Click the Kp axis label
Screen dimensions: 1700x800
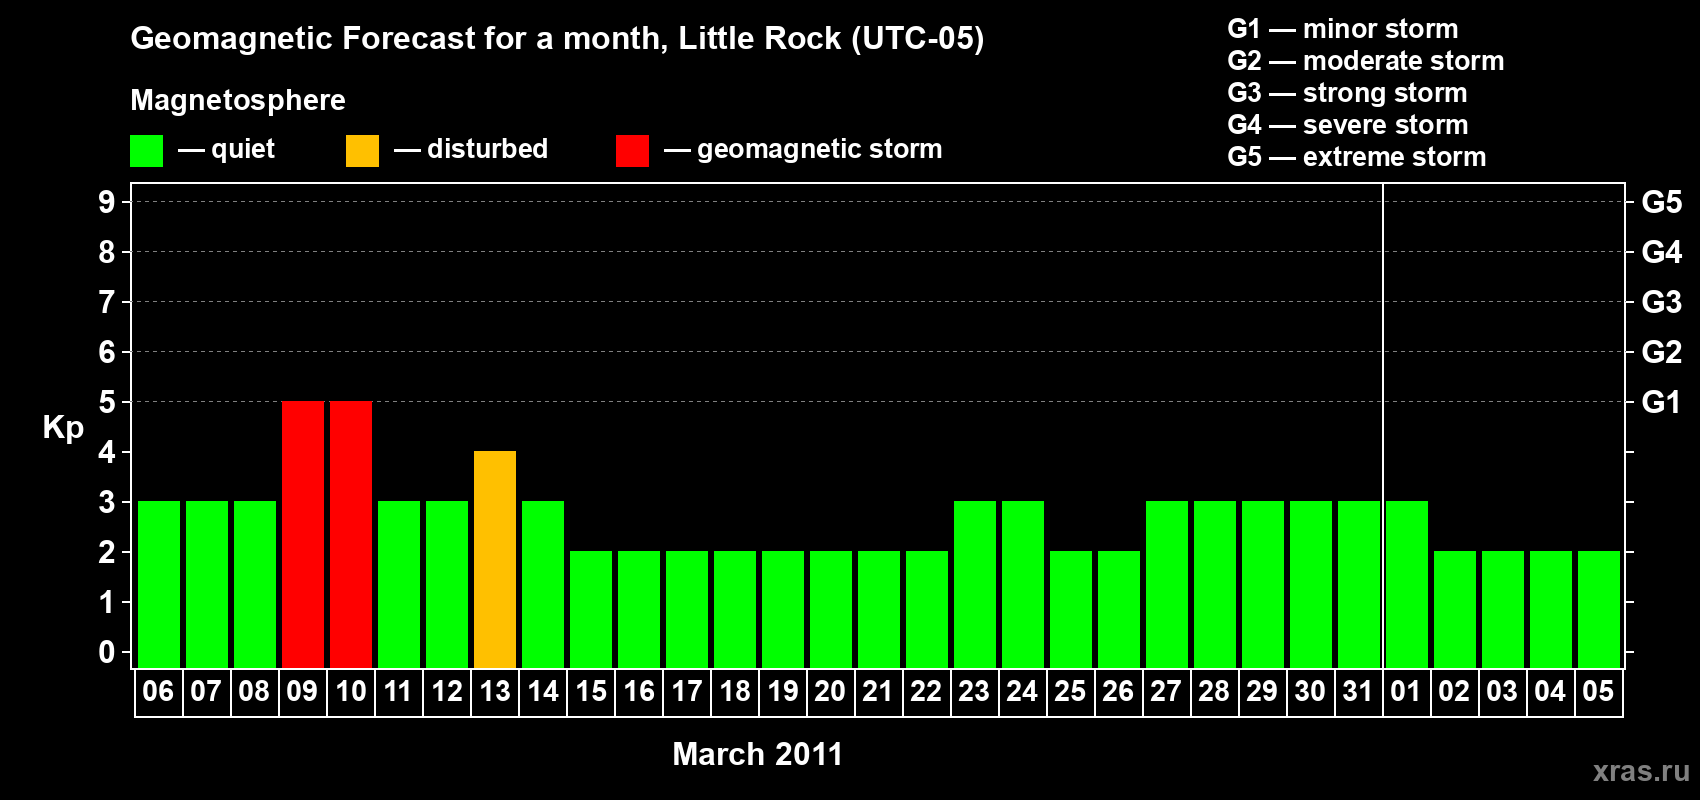[x=63, y=427]
